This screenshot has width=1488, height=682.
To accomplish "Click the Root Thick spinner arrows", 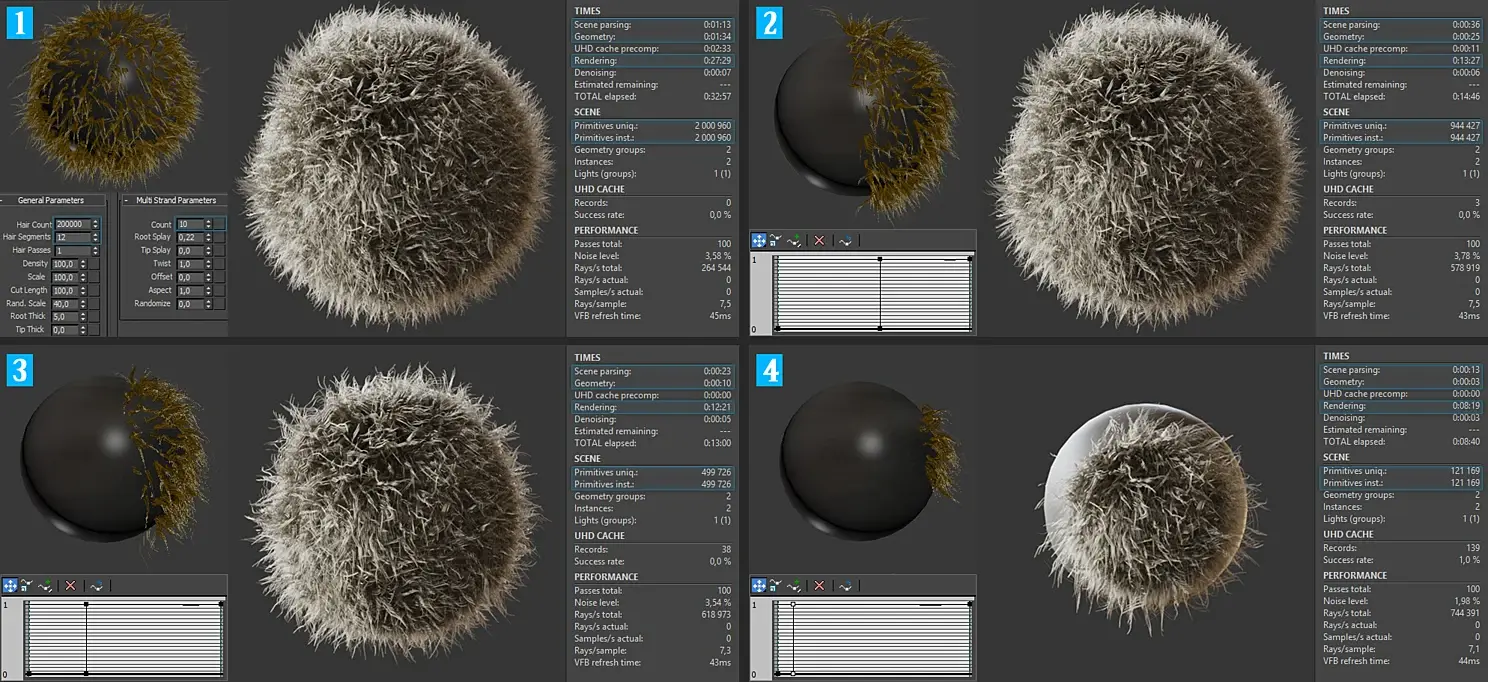I will [x=83, y=317].
